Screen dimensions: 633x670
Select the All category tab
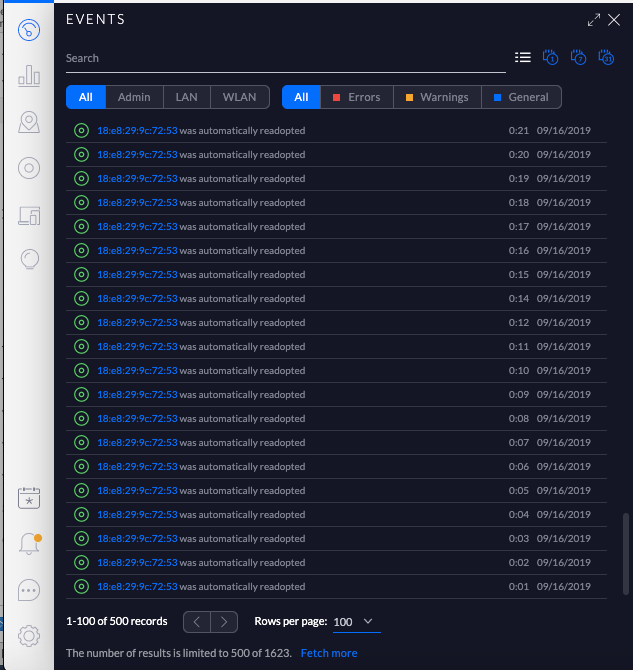[86, 97]
